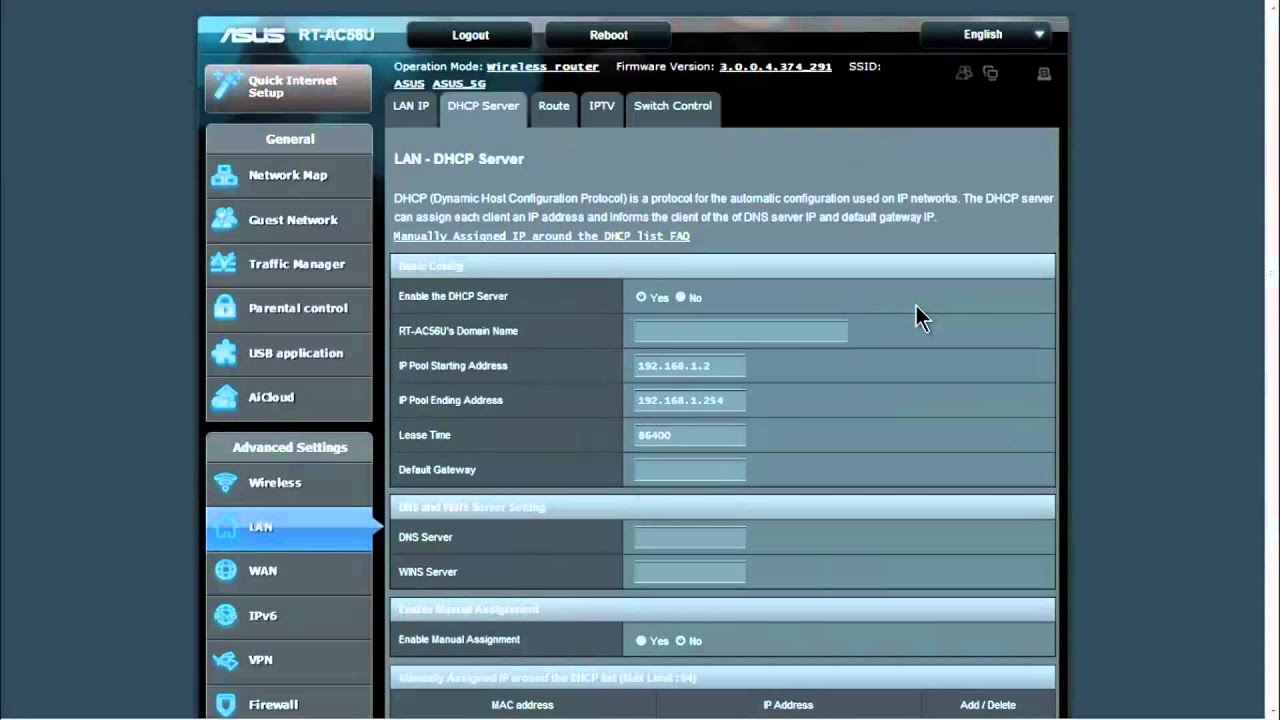Click the Guest Network icon

[225, 219]
